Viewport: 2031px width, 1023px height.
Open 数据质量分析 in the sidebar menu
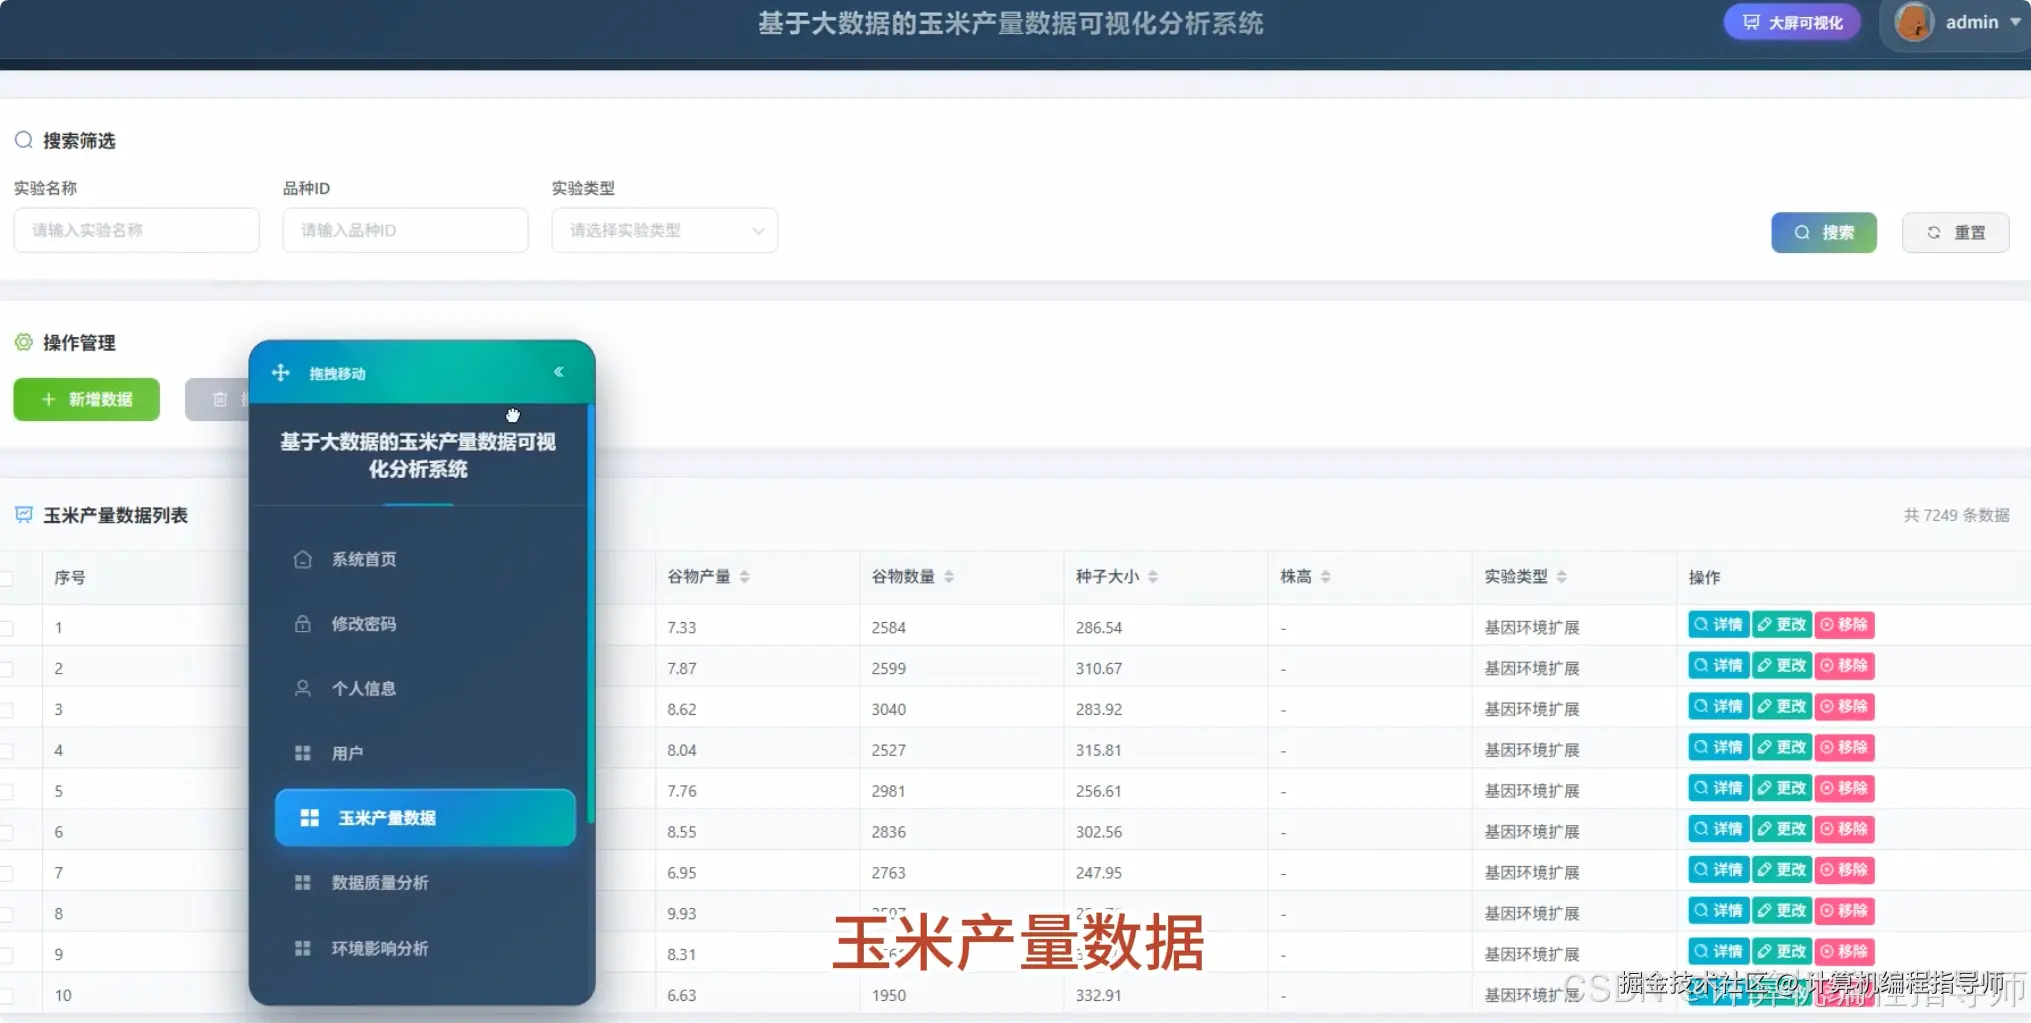pos(426,882)
